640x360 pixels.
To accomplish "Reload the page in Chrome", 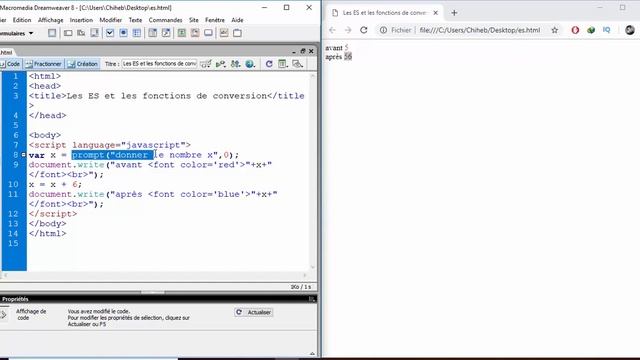I will pyautogui.click(x=364, y=30).
